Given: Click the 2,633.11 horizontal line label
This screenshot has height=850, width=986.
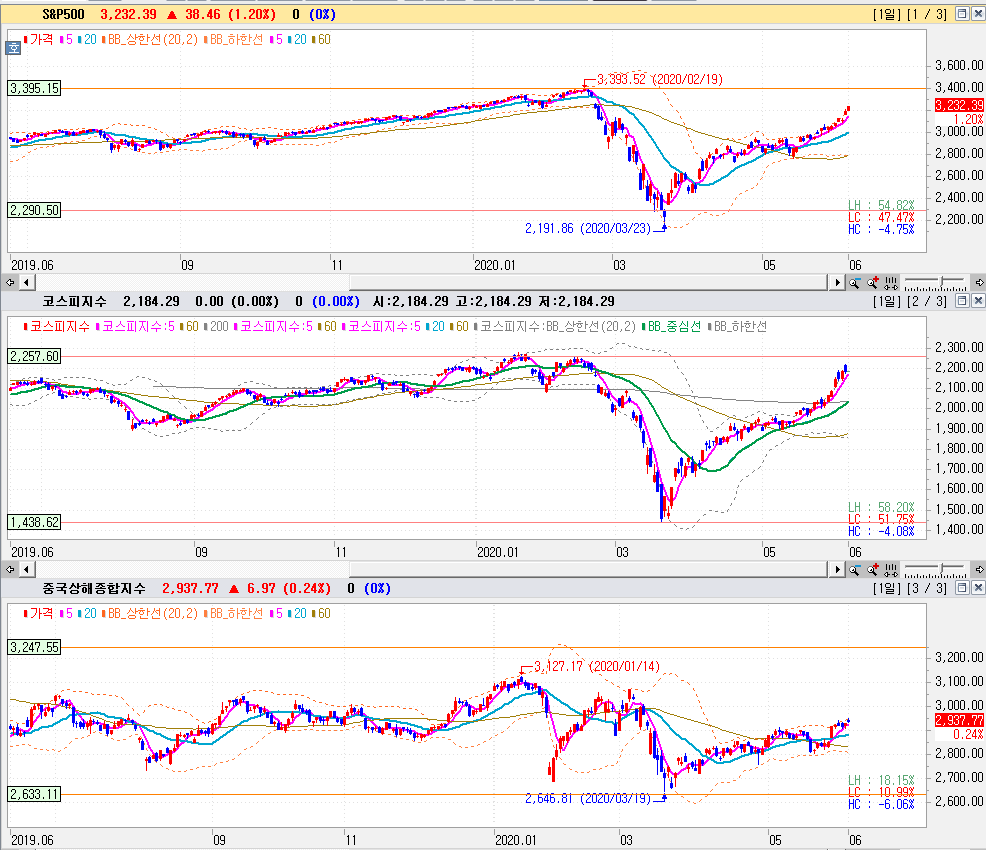Looking at the screenshot, I should pyautogui.click(x=35, y=795).
